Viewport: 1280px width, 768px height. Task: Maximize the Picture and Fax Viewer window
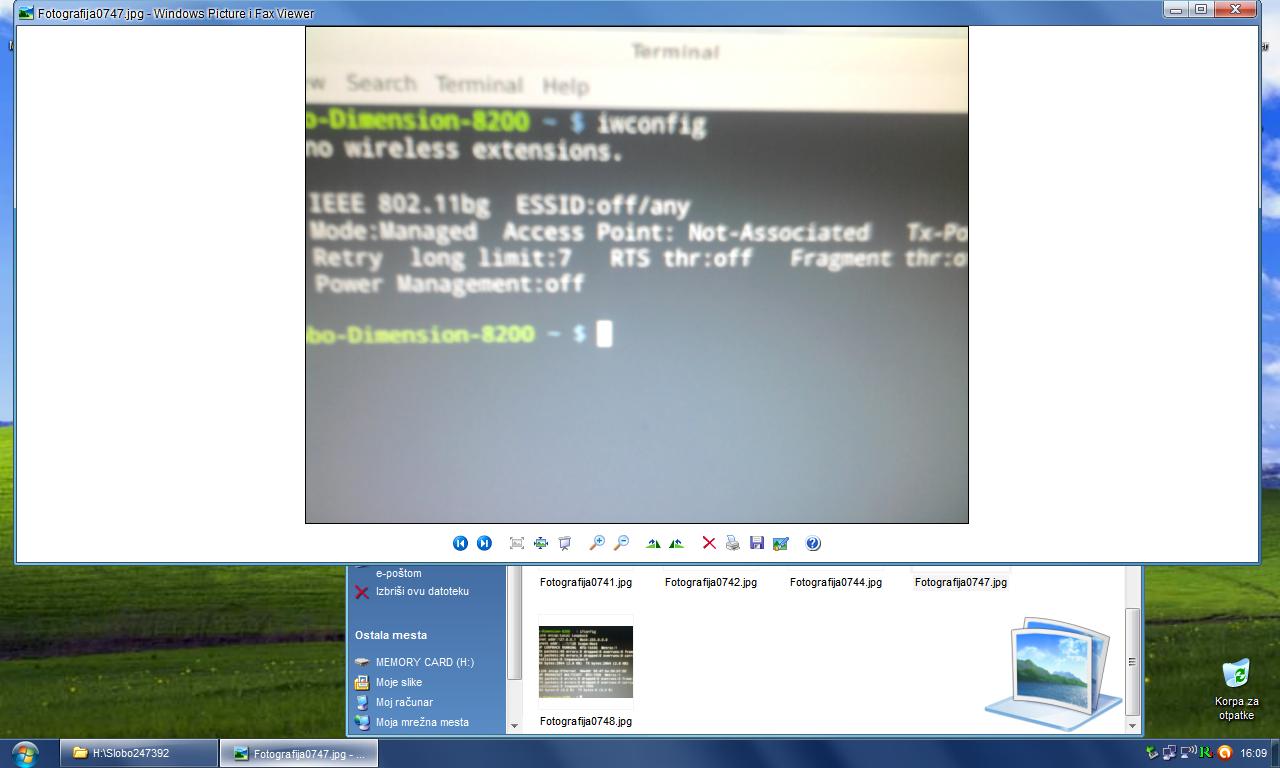click(x=1201, y=10)
